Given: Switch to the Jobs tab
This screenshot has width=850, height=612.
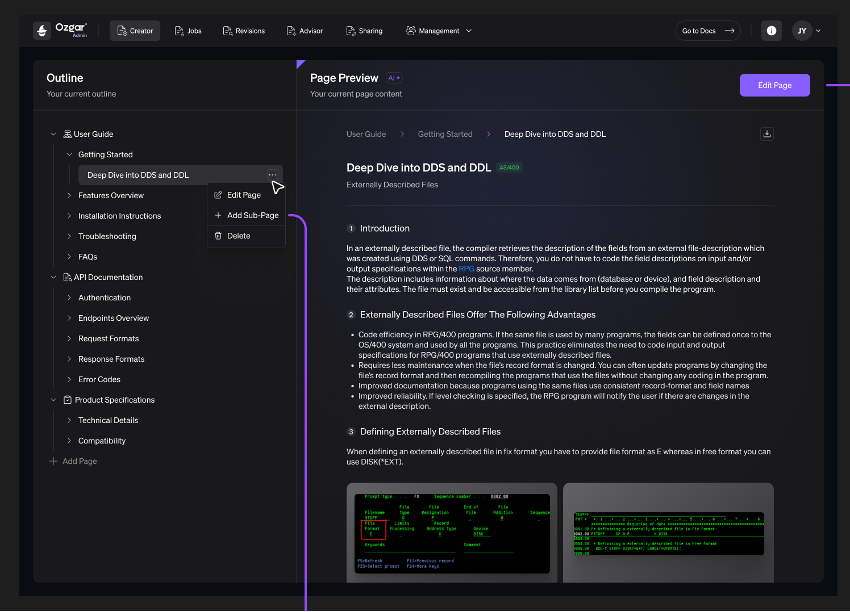Looking at the screenshot, I should tap(188, 31).
